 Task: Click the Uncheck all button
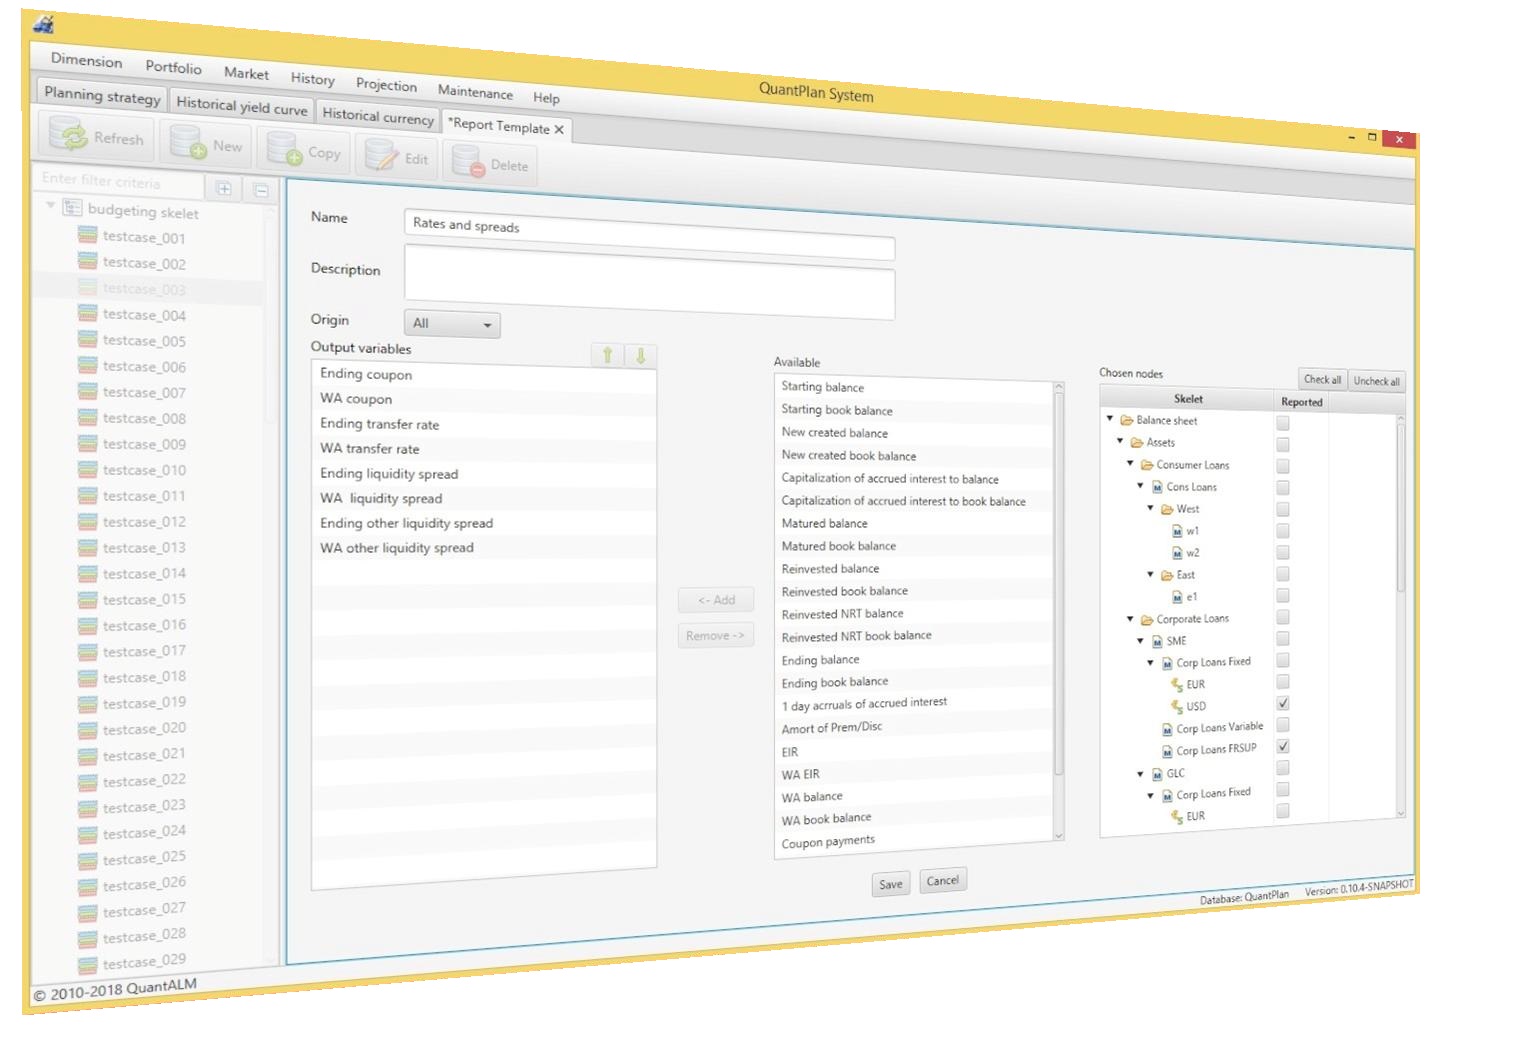pos(1377,381)
